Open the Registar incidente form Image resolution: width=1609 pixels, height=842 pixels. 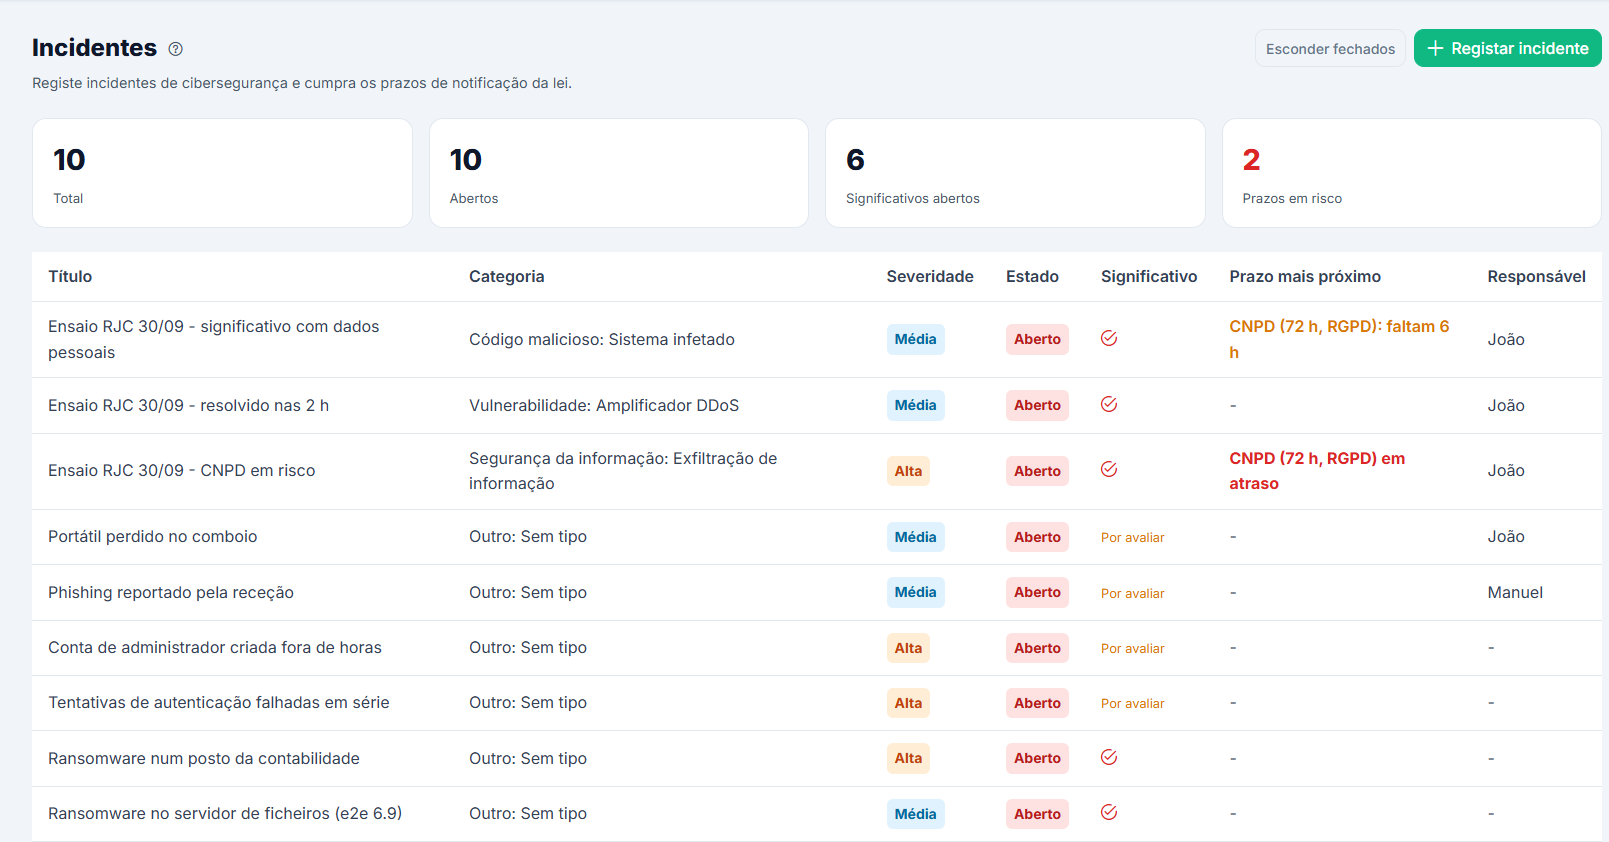click(1507, 48)
